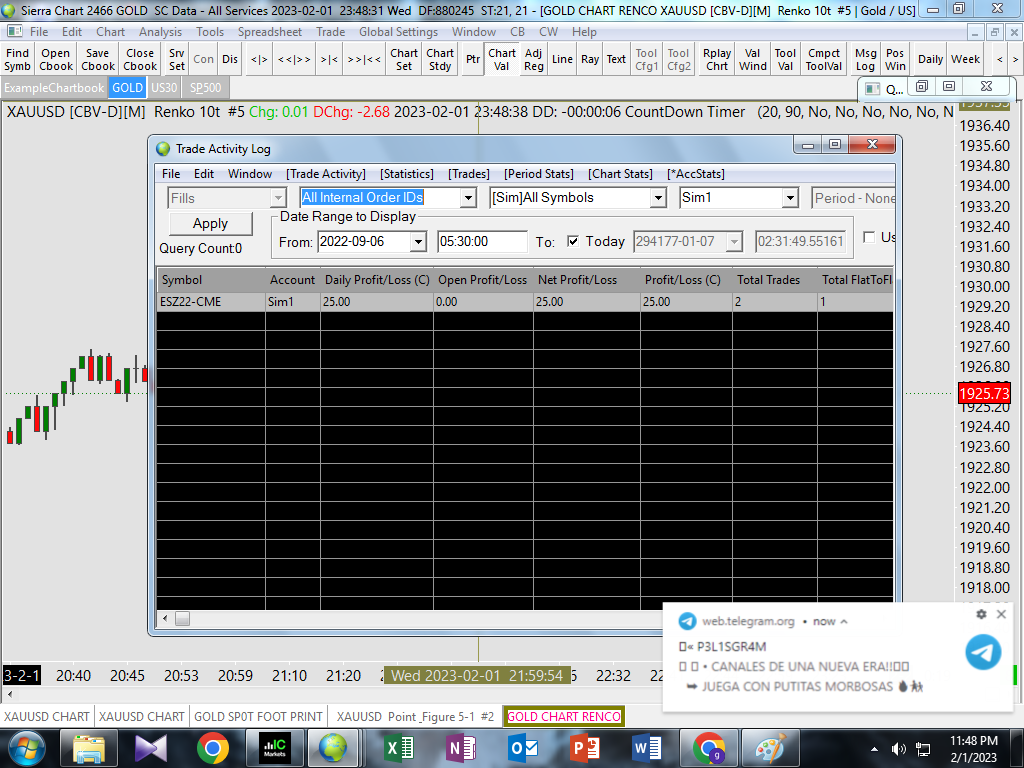Select the Adj Reg tool

[x=534, y=59]
